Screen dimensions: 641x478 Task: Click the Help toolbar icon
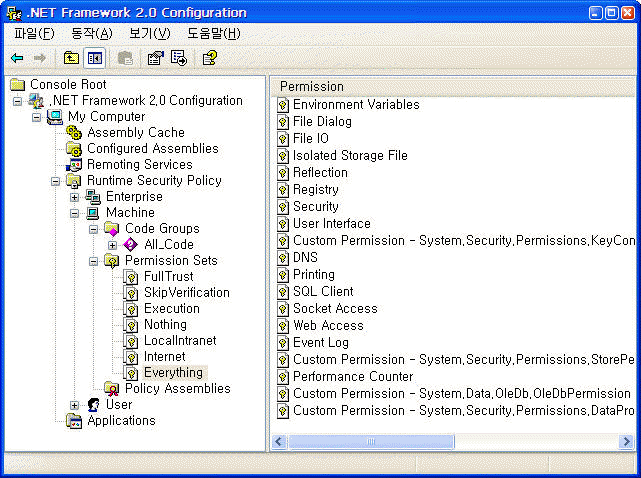click(x=210, y=58)
